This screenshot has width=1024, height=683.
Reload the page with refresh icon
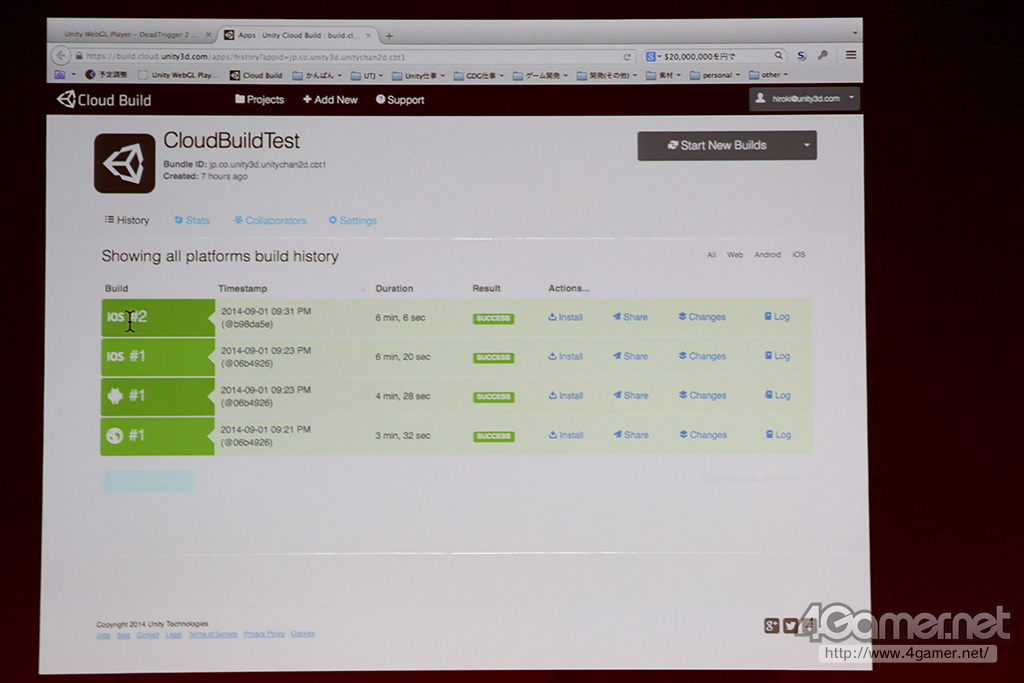626,57
